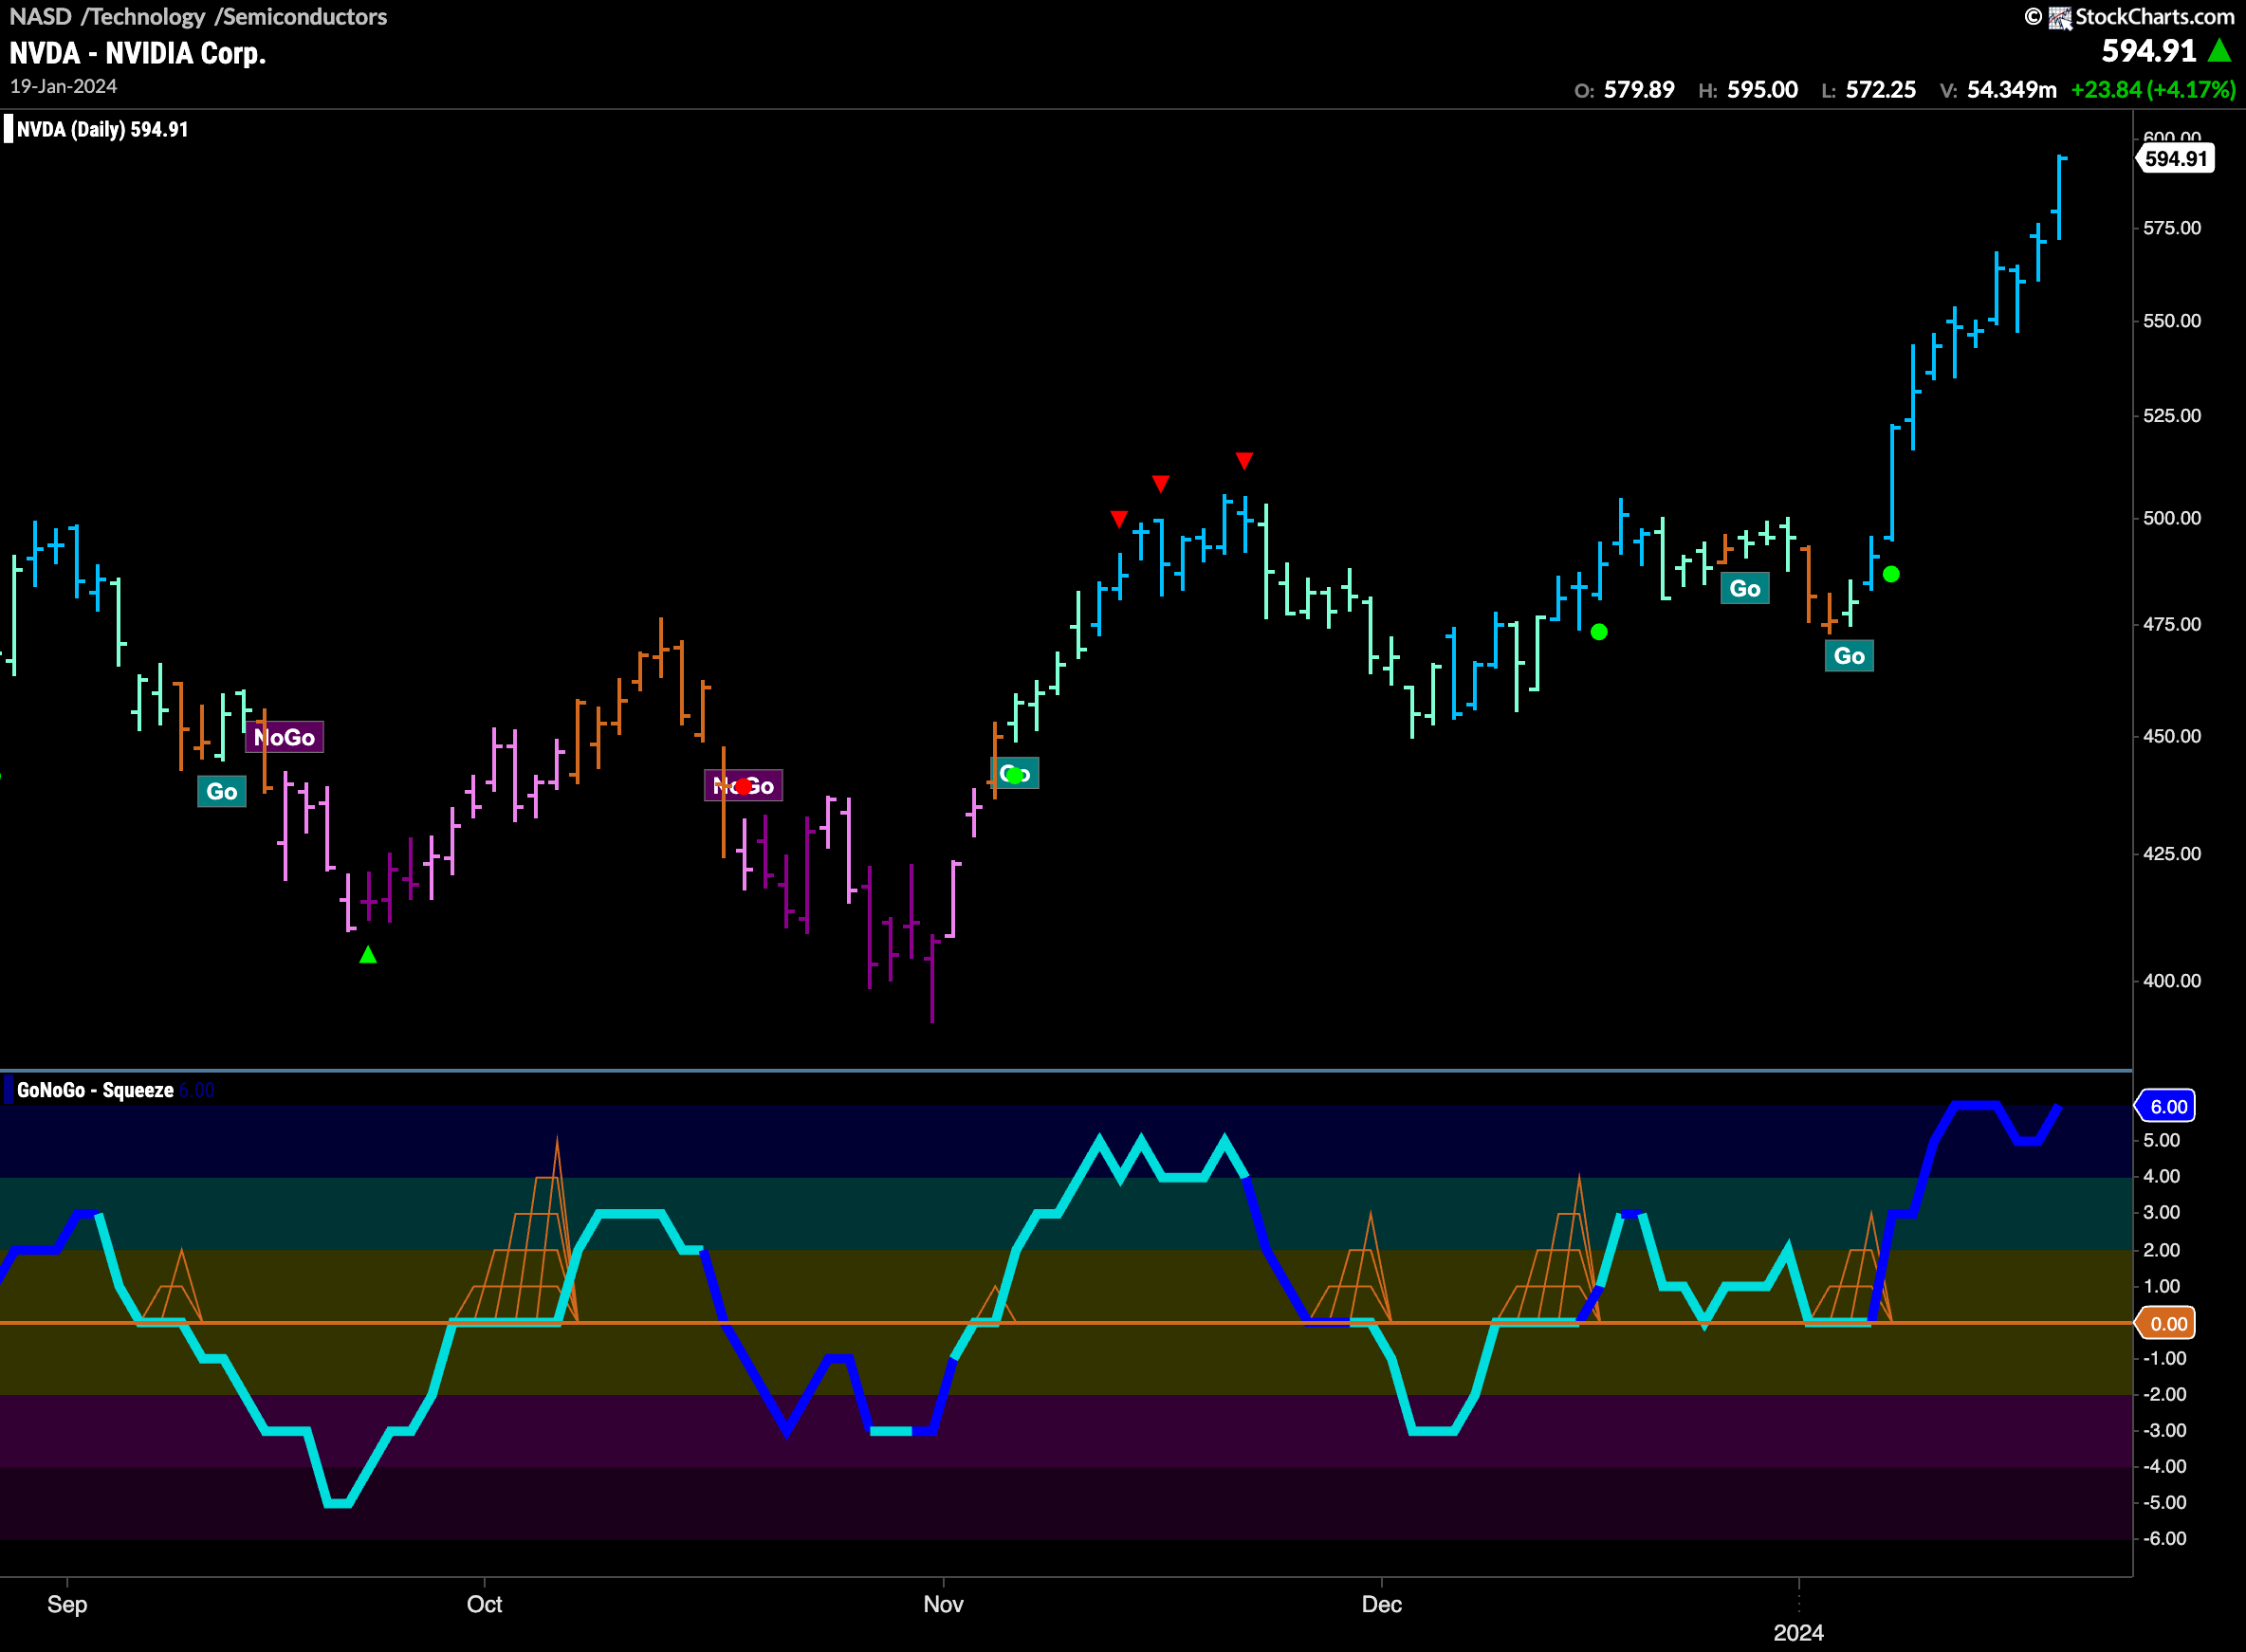Click the Sep label on the time axis
Viewport: 2246px width, 1652px height.
click(x=67, y=1604)
